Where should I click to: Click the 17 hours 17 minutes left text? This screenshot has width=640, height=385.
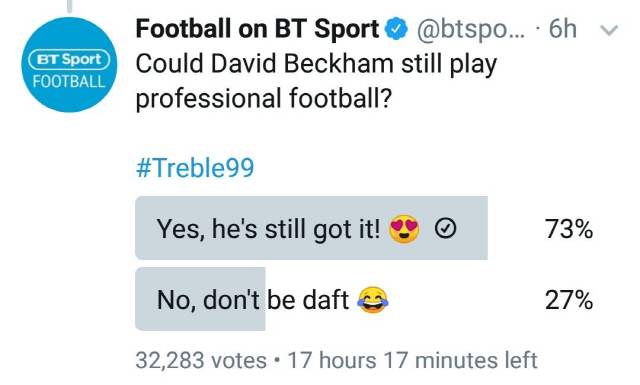point(412,360)
